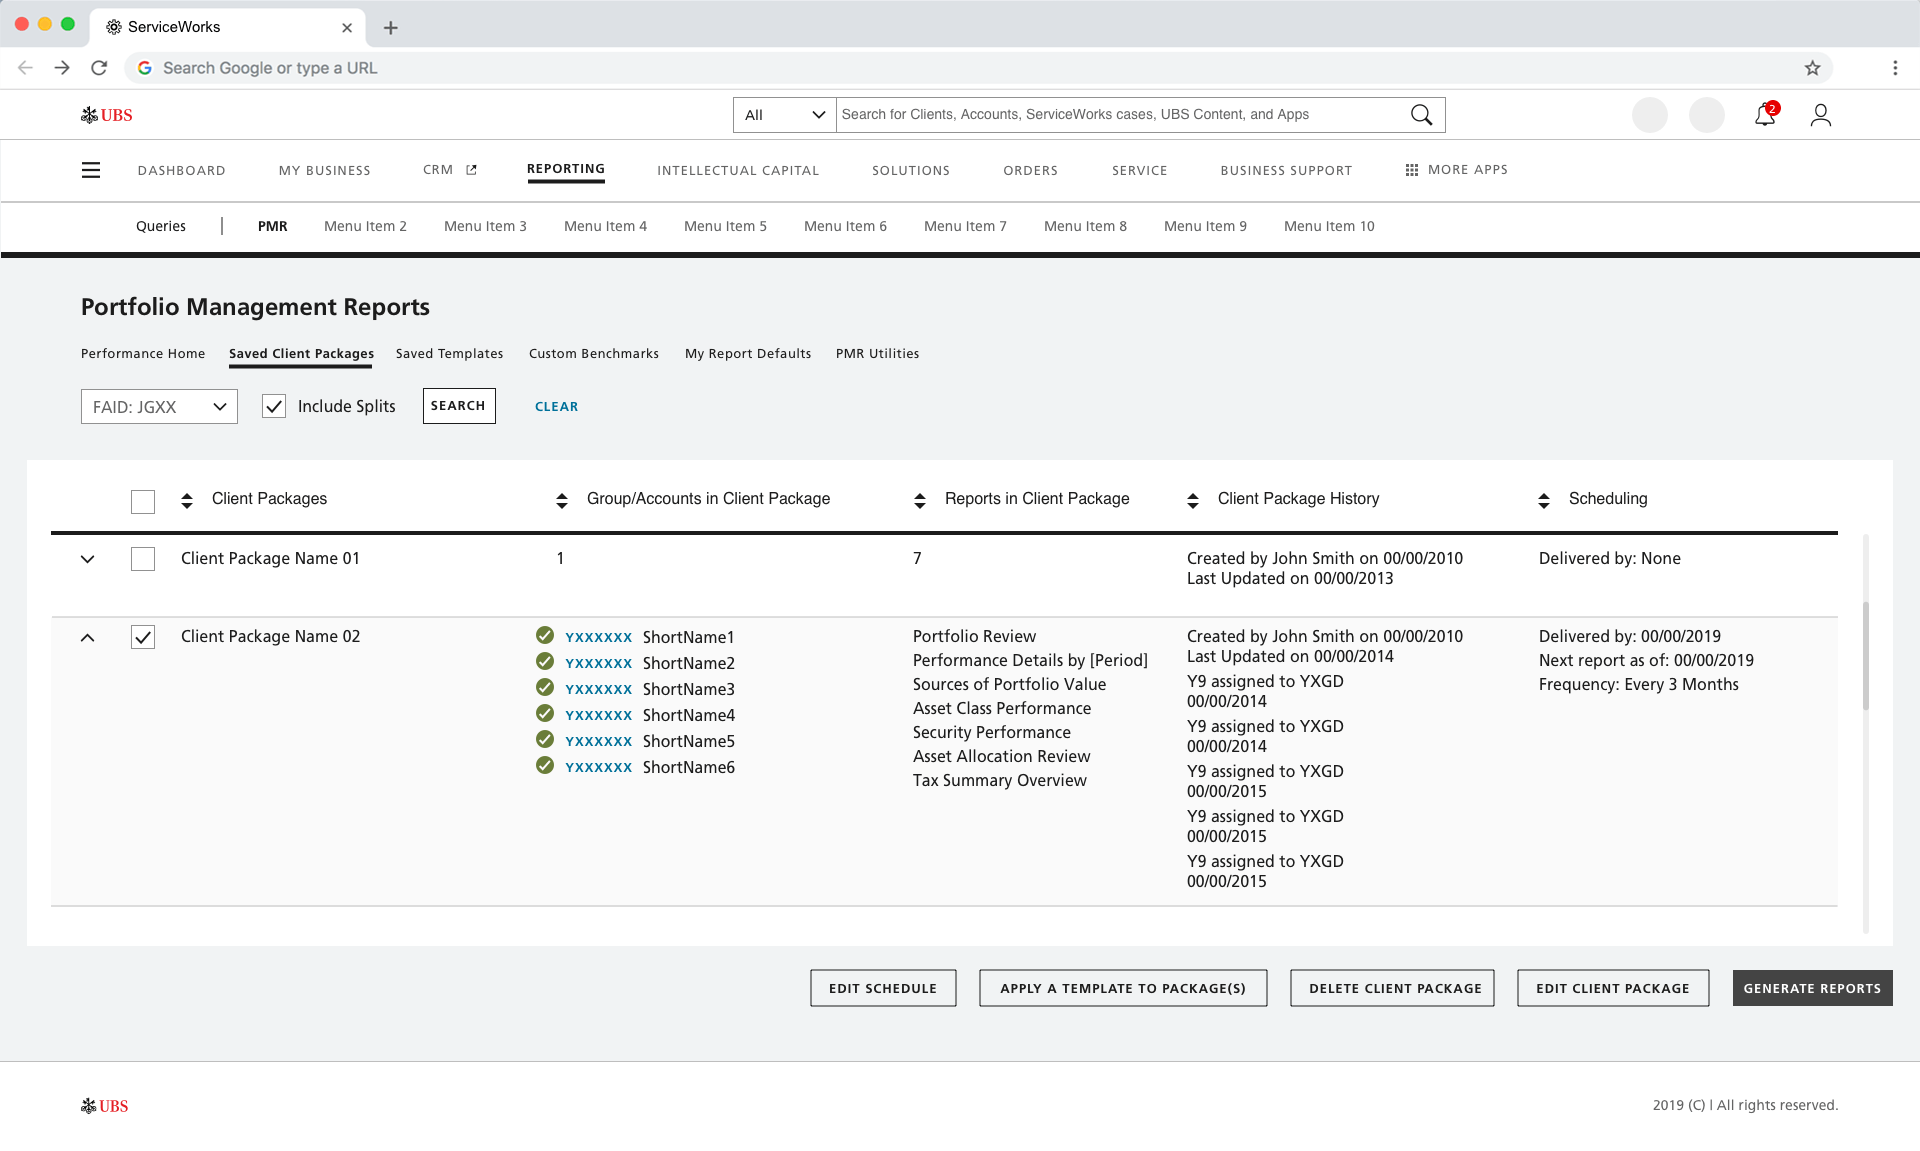
Task: Toggle the select-all header checkbox
Action: pyautogui.click(x=143, y=501)
